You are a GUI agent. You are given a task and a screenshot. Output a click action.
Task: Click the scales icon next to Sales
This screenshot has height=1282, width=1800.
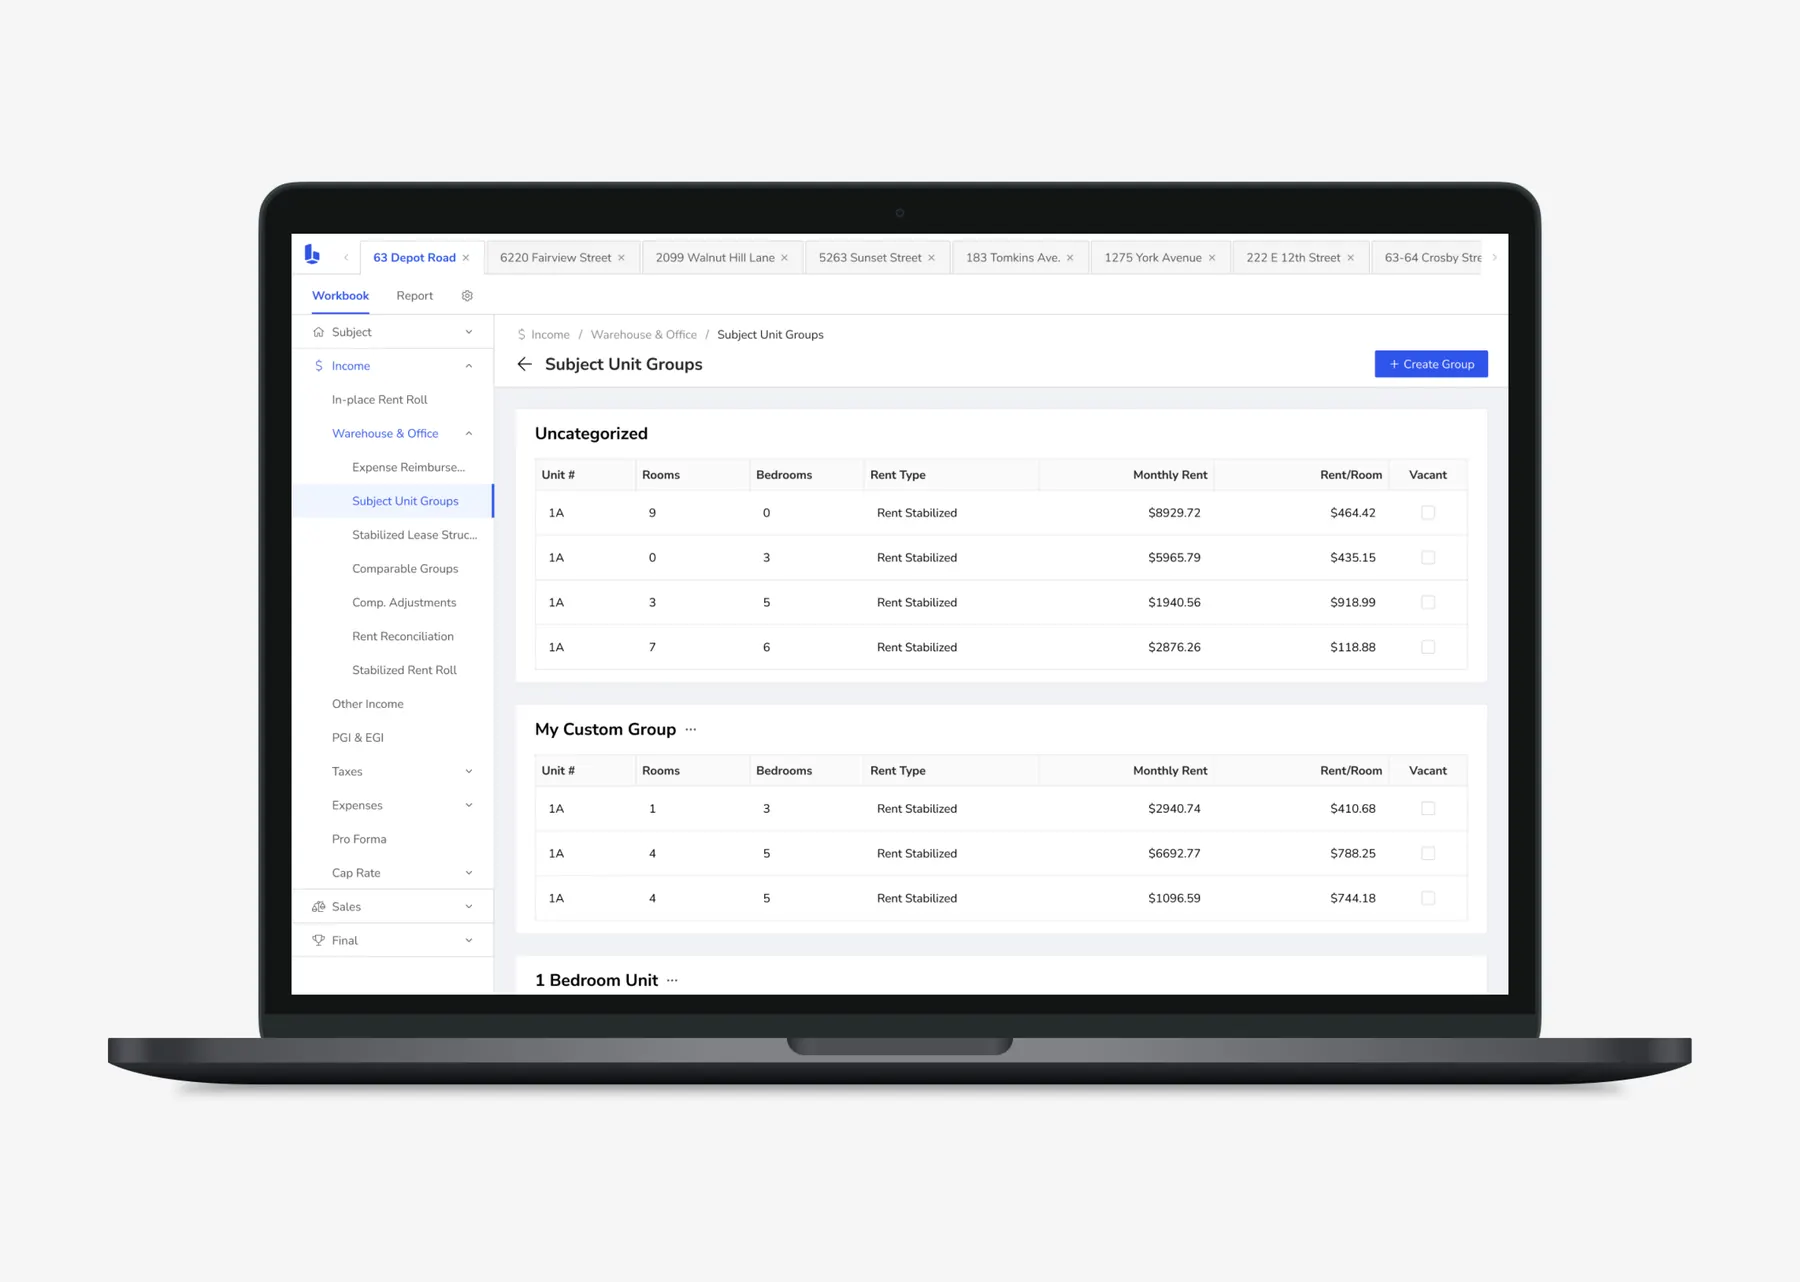tap(318, 906)
